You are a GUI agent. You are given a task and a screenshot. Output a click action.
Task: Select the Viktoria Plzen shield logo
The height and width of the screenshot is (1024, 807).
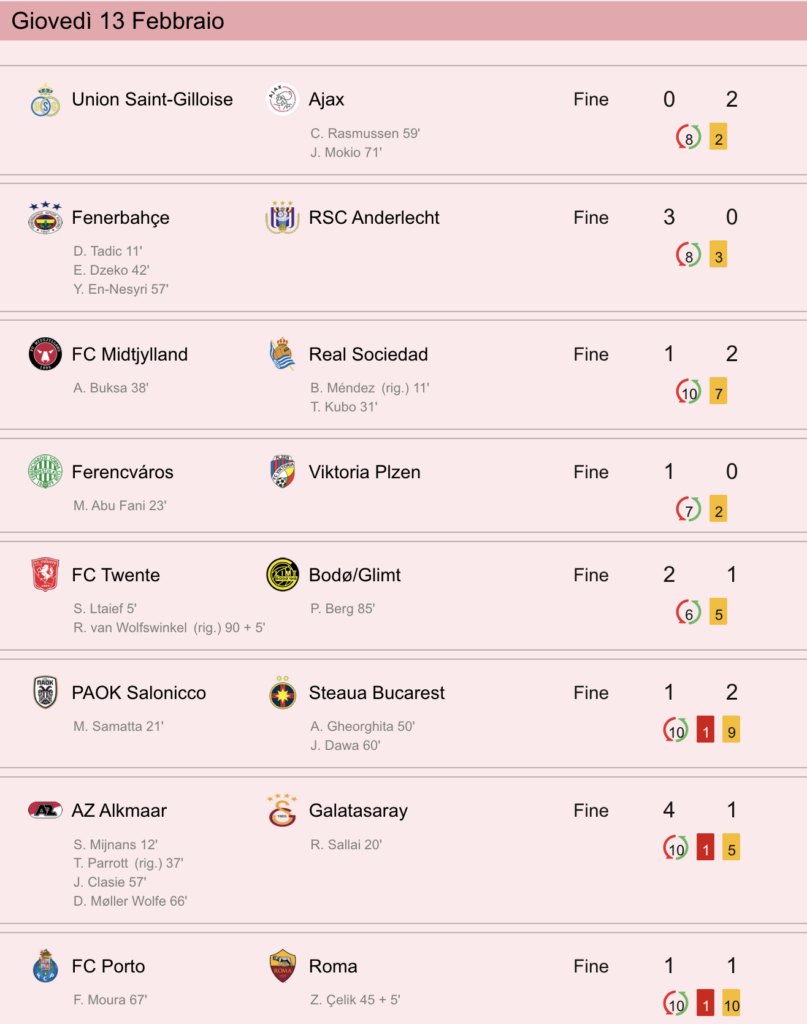coord(282,472)
